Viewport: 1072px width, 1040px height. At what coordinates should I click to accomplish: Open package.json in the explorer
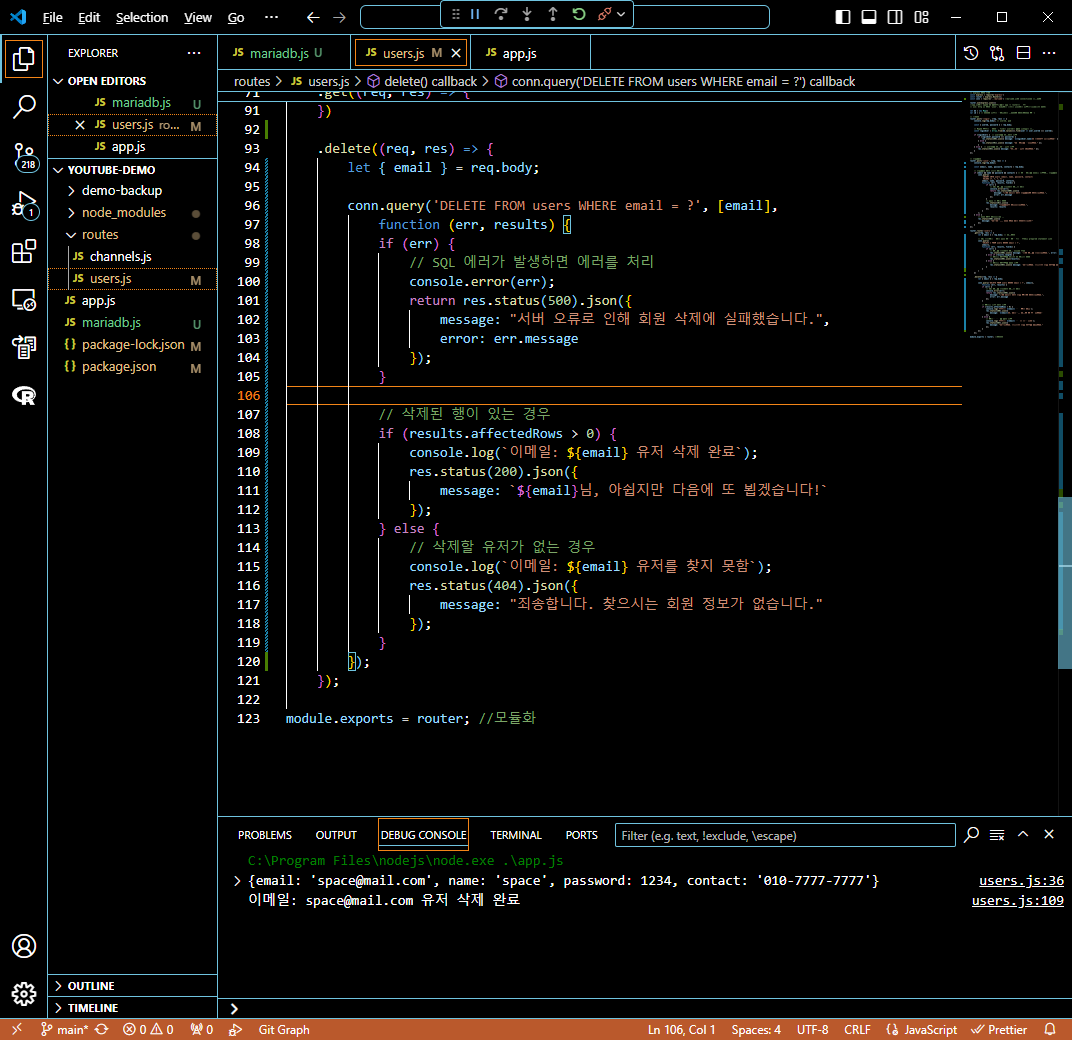pos(118,366)
